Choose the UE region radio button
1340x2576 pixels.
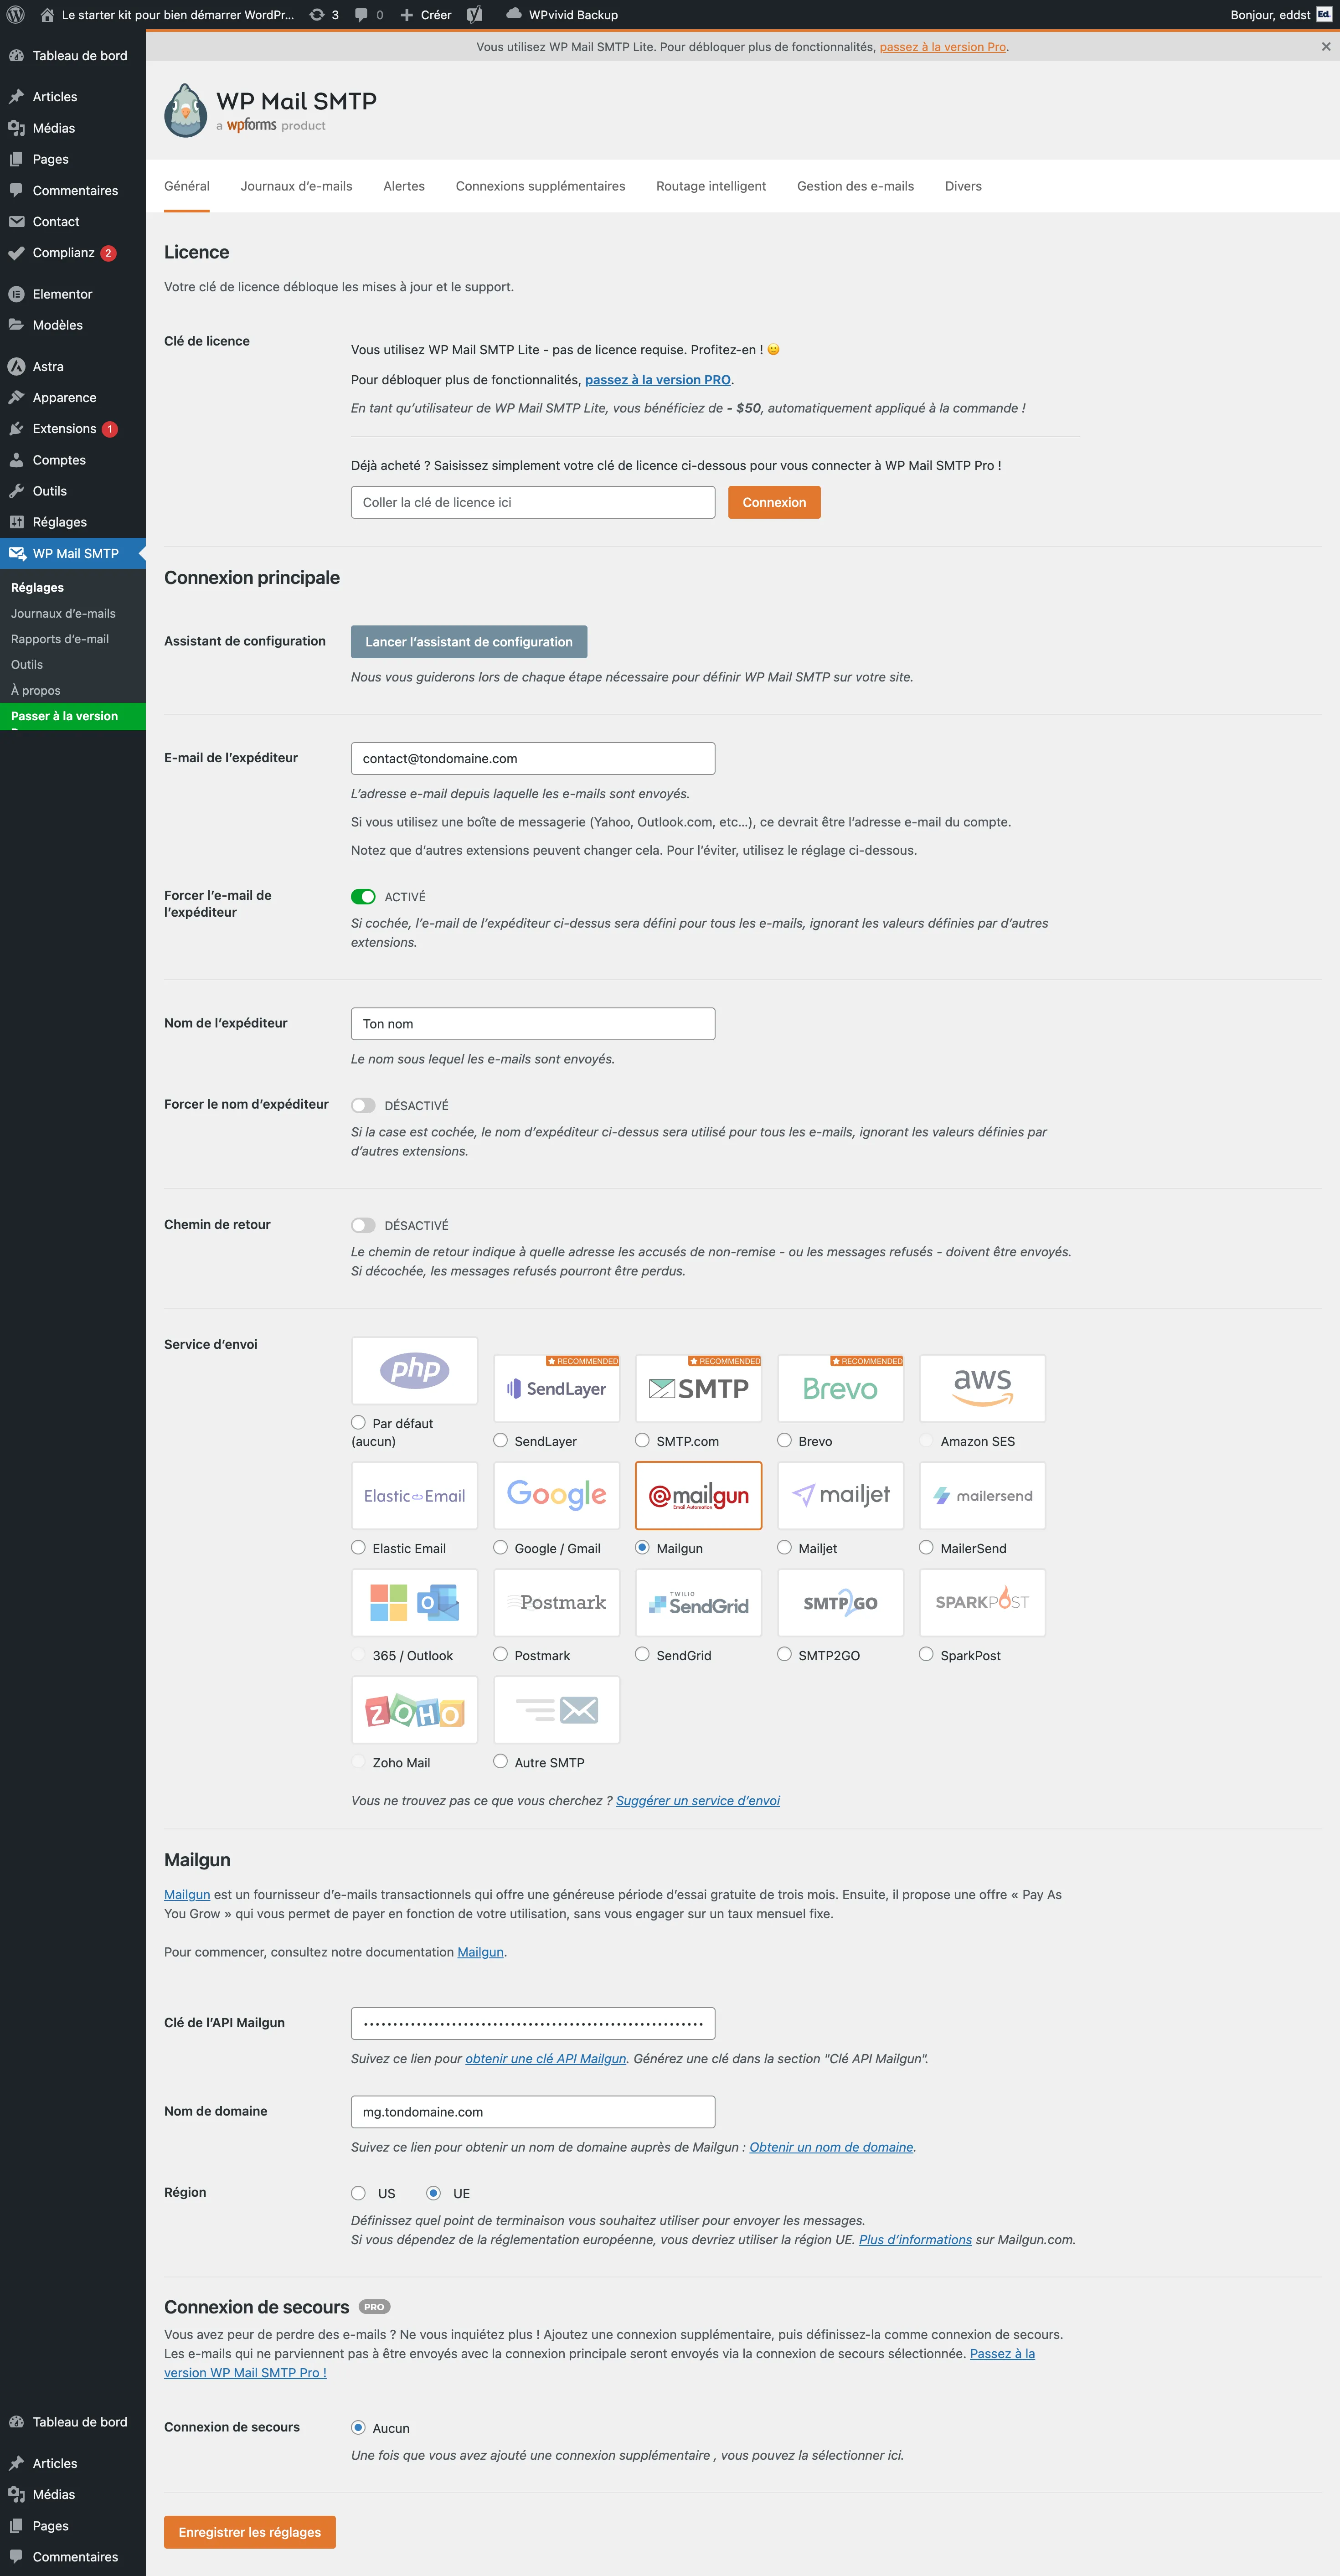pyautogui.click(x=433, y=2193)
